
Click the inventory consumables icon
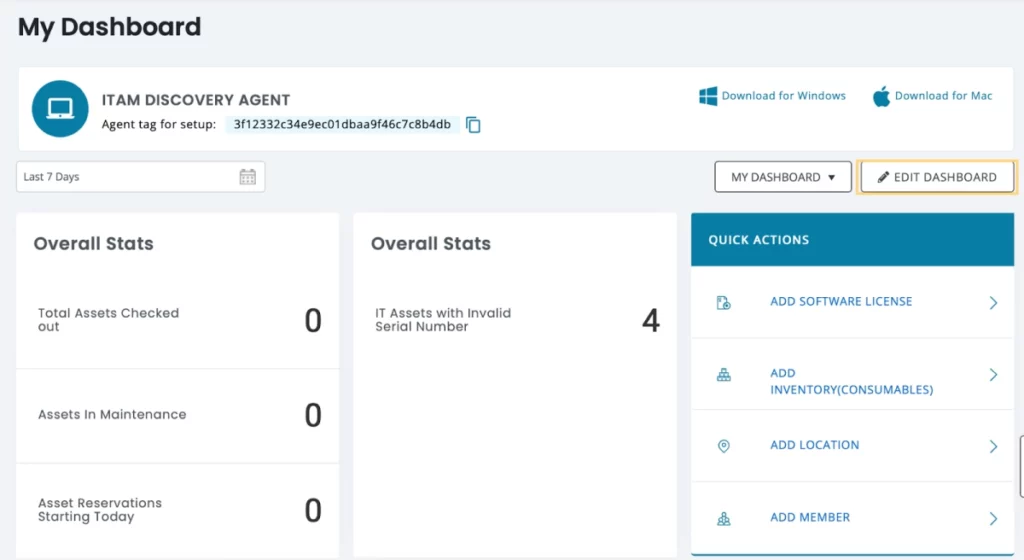click(724, 375)
